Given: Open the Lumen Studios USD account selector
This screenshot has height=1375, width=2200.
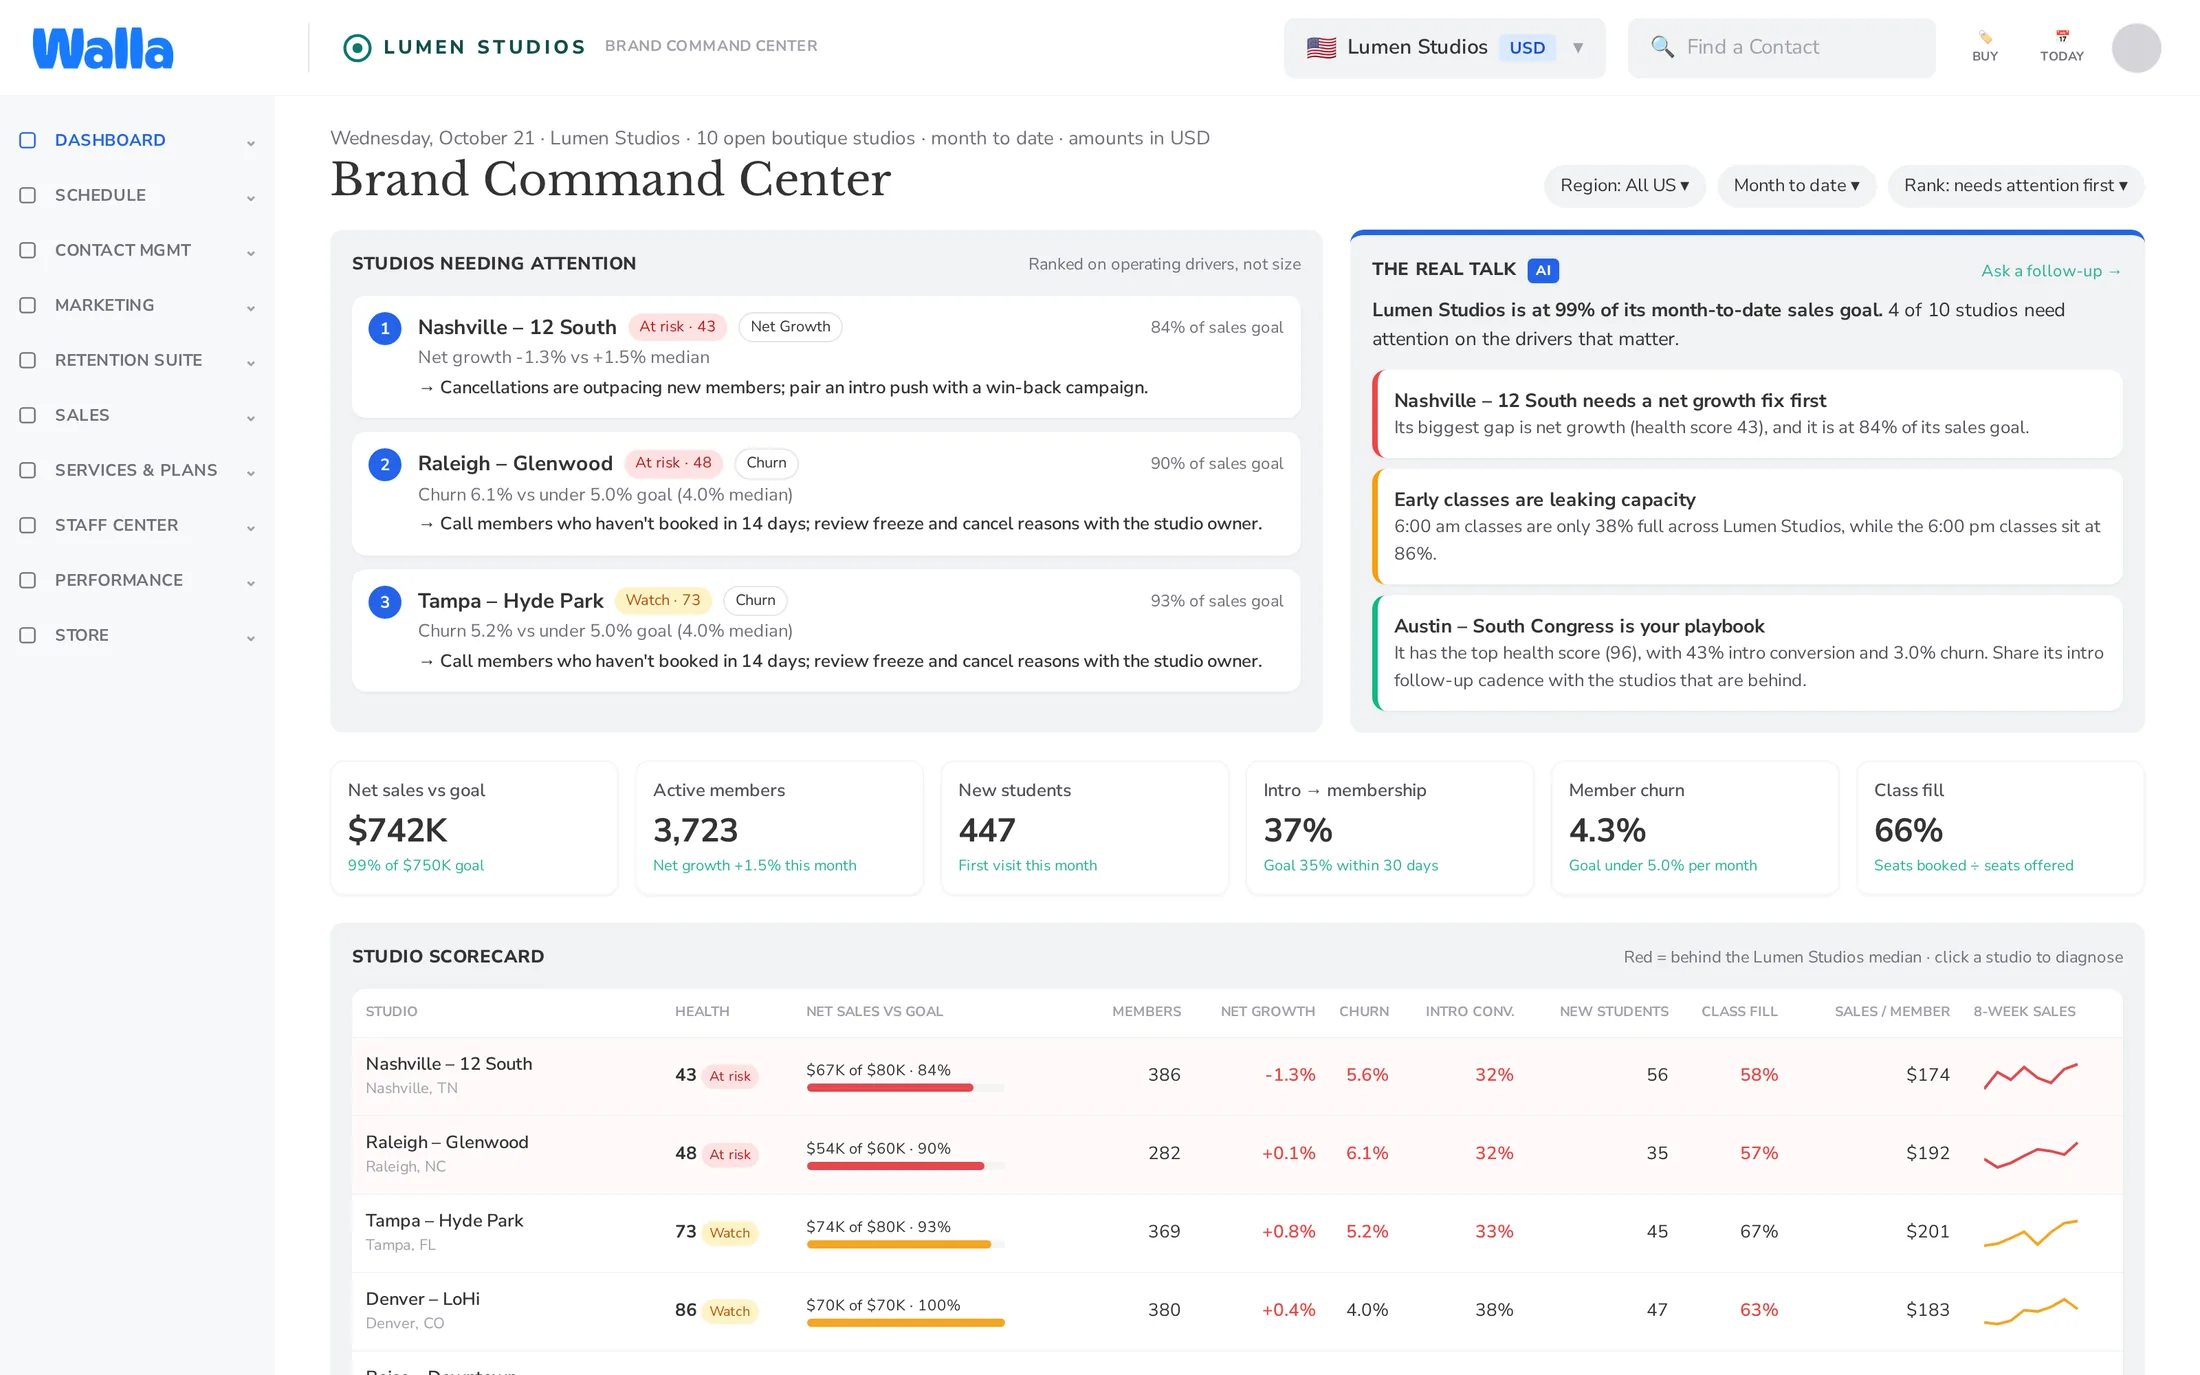Looking at the screenshot, I should (x=1444, y=47).
